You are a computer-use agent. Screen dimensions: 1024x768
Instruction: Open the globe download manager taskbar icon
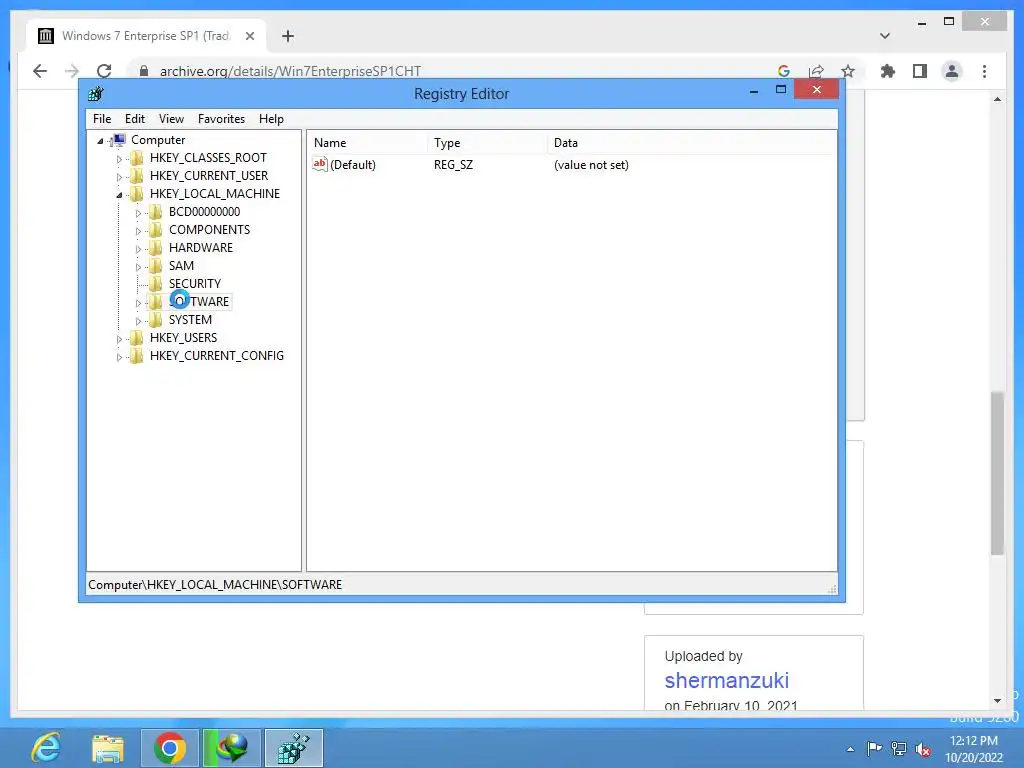[232, 748]
